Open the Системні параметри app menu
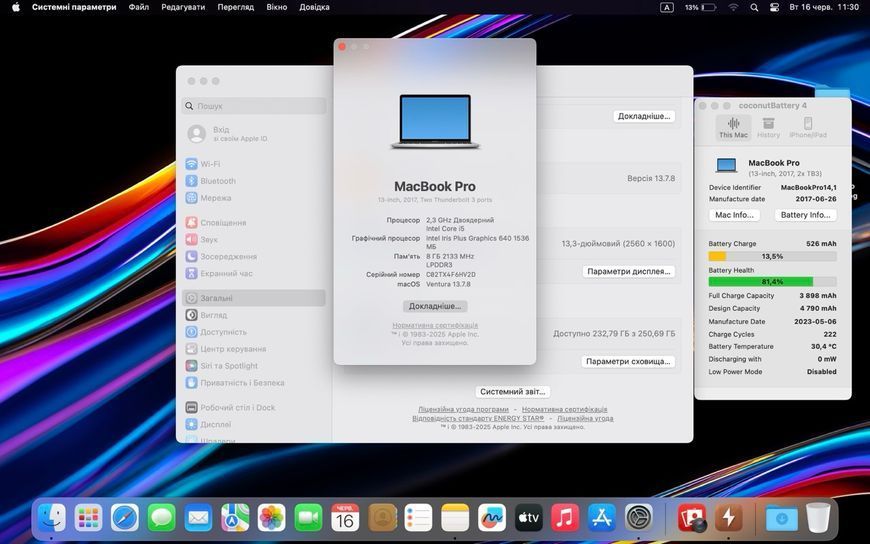The width and height of the screenshot is (870, 544). 74,7
